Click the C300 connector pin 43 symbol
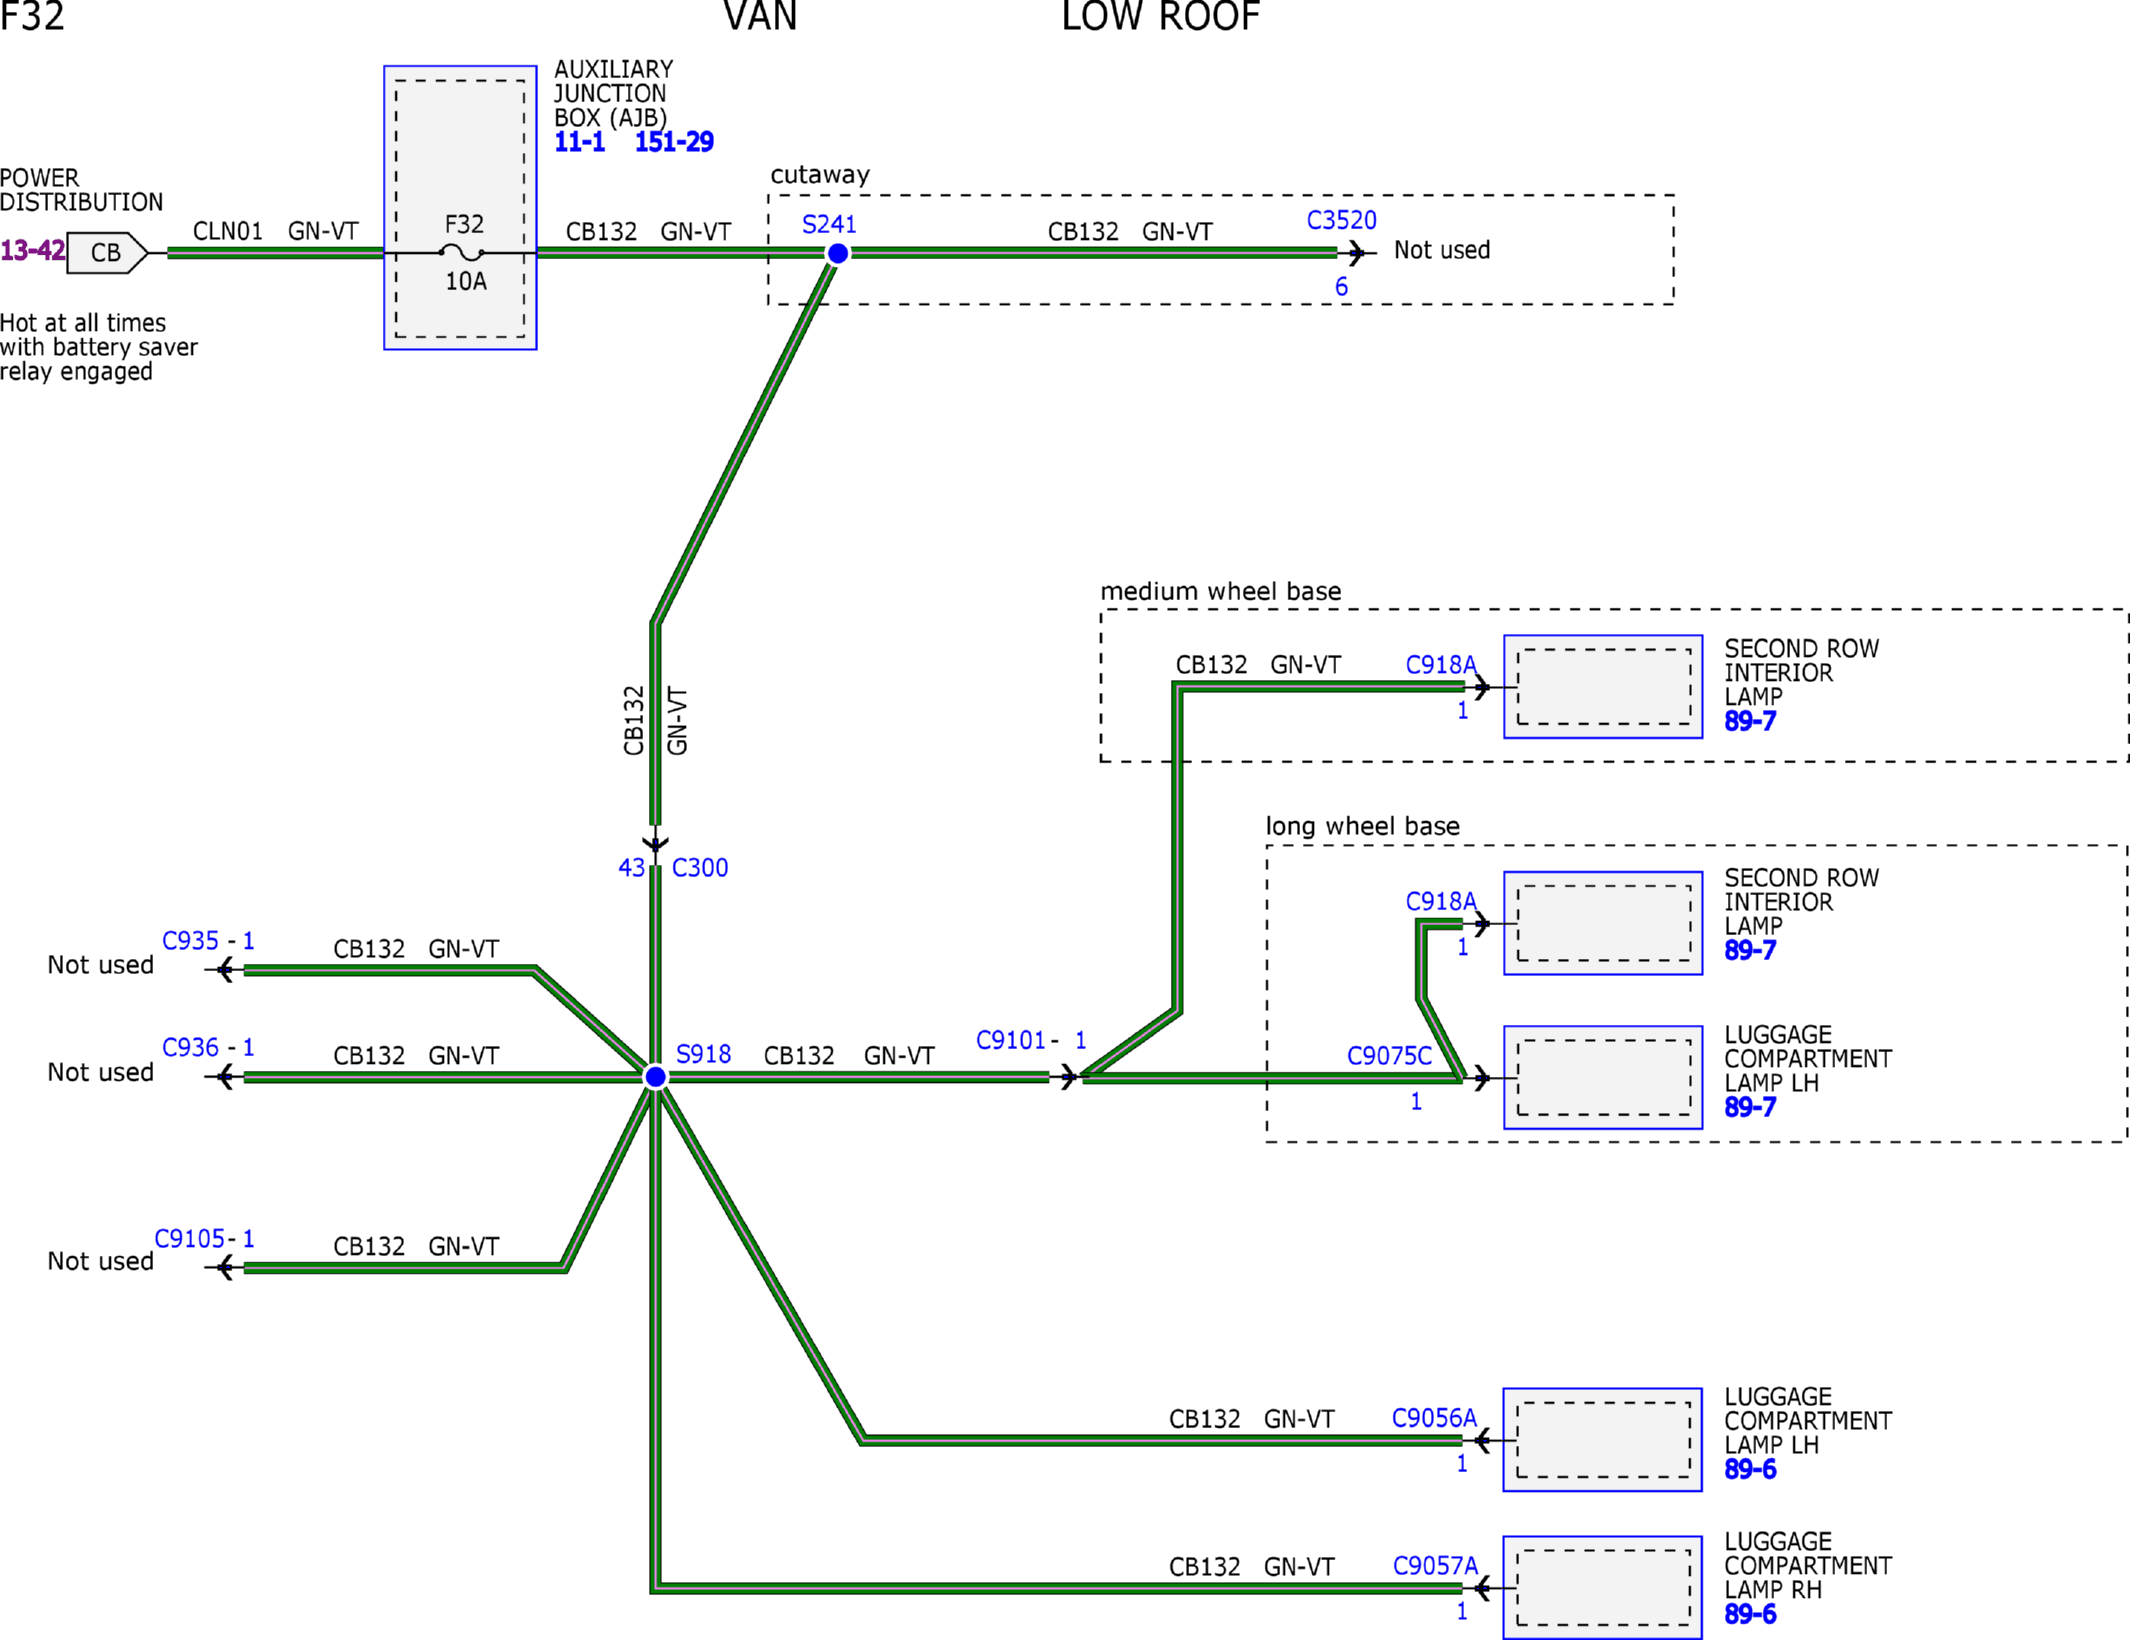The height and width of the screenshot is (1640, 2130). [x=655, y=845]
